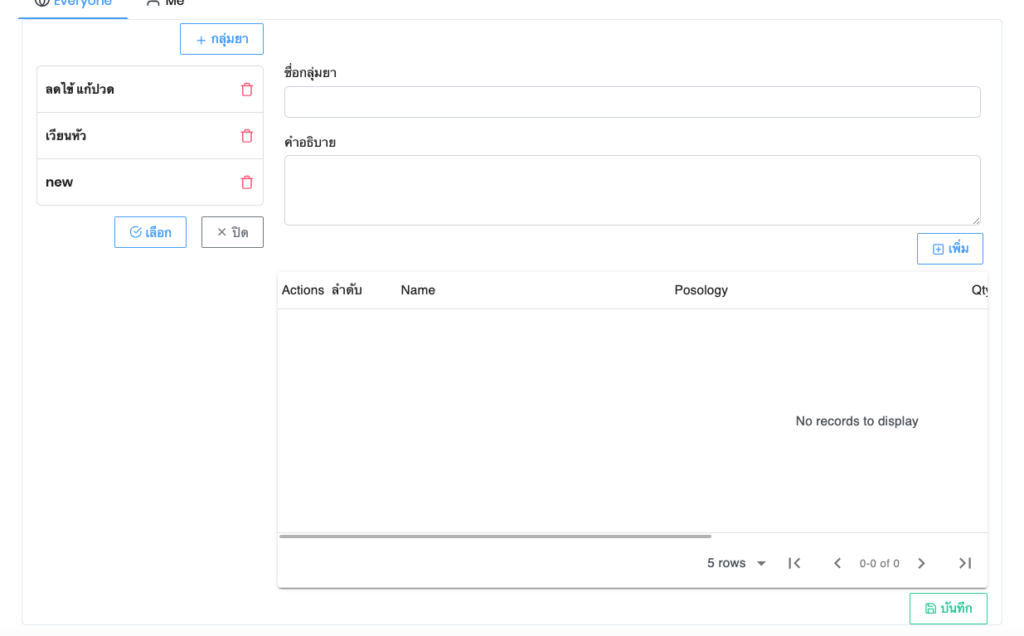The height and width of the screenshot is (636, 1024).
Task: Switch to the Me tab
Action: point(165,3)
